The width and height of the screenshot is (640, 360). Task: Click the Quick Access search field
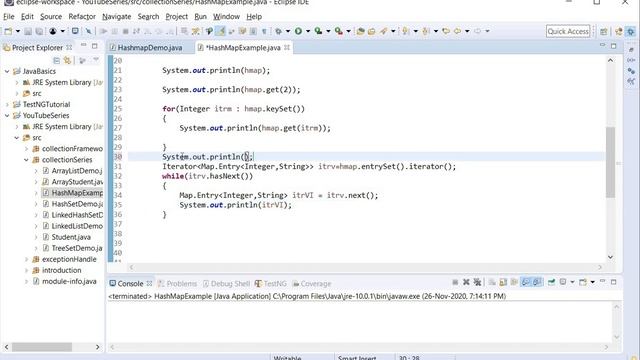(x=568, y=31)
